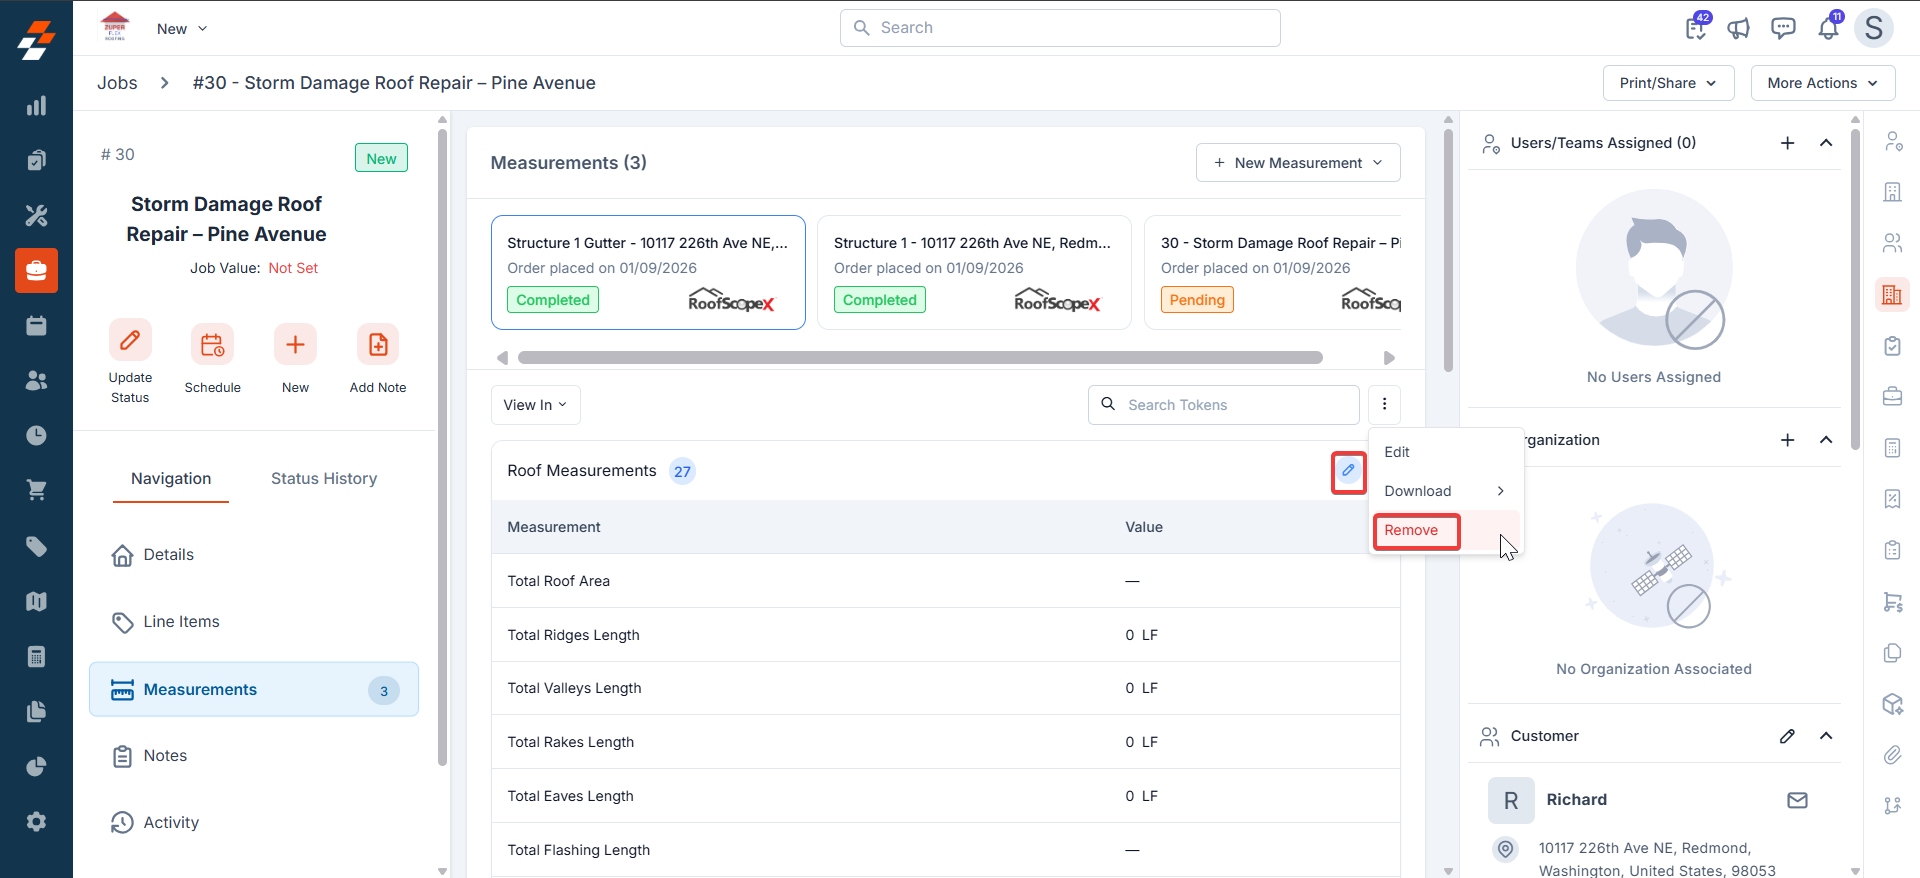Open Line Items in the navigation list

pyautogui.click(x=254, y=622)
